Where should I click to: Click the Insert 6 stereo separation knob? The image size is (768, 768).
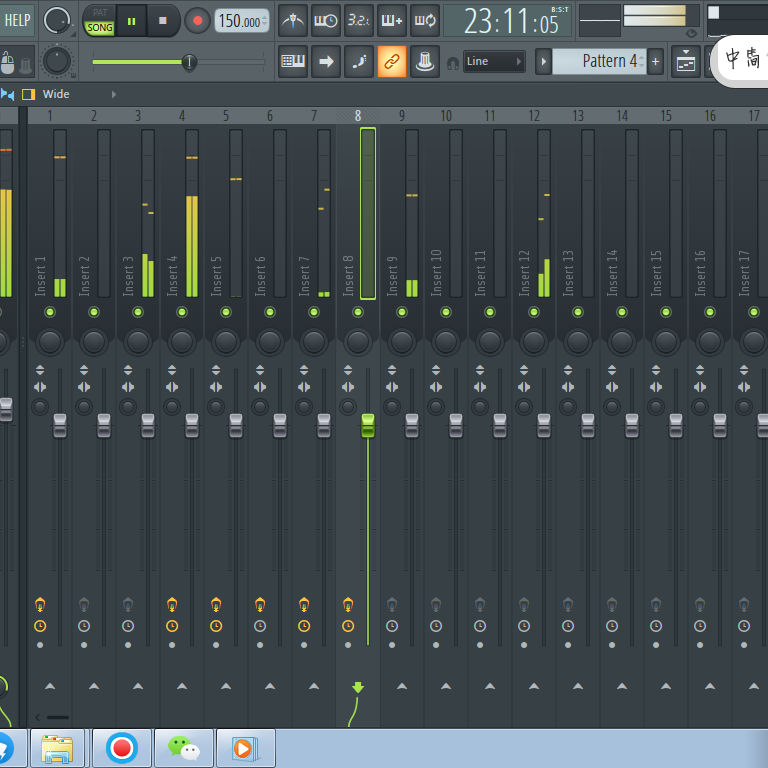(260, 407)
